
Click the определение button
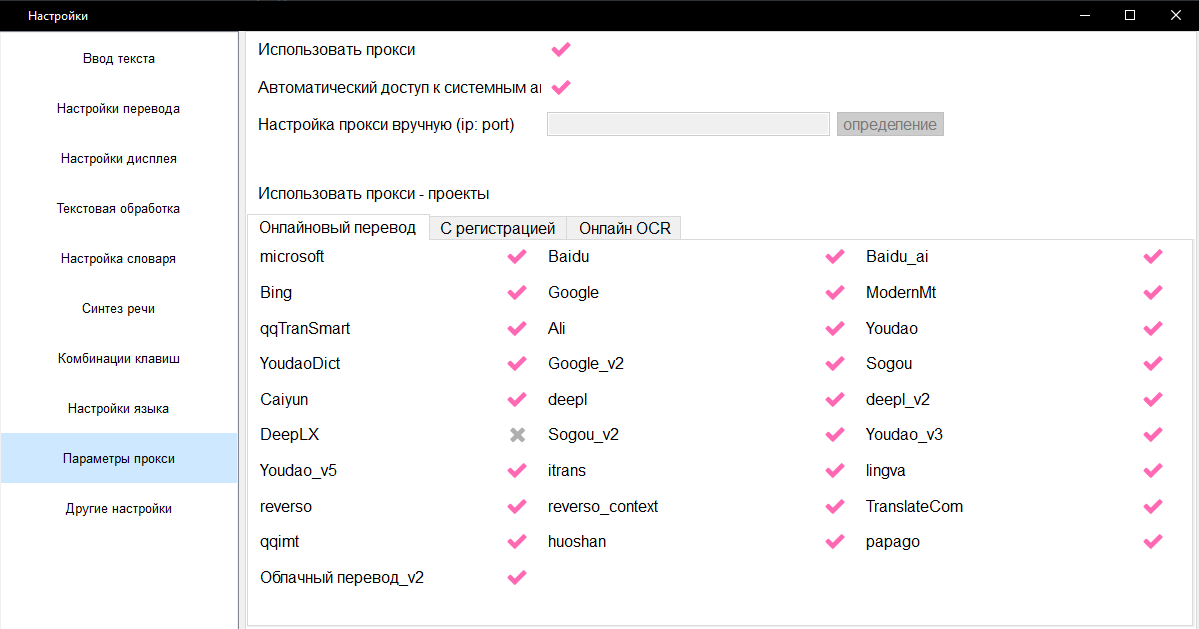tap(890, 124)
